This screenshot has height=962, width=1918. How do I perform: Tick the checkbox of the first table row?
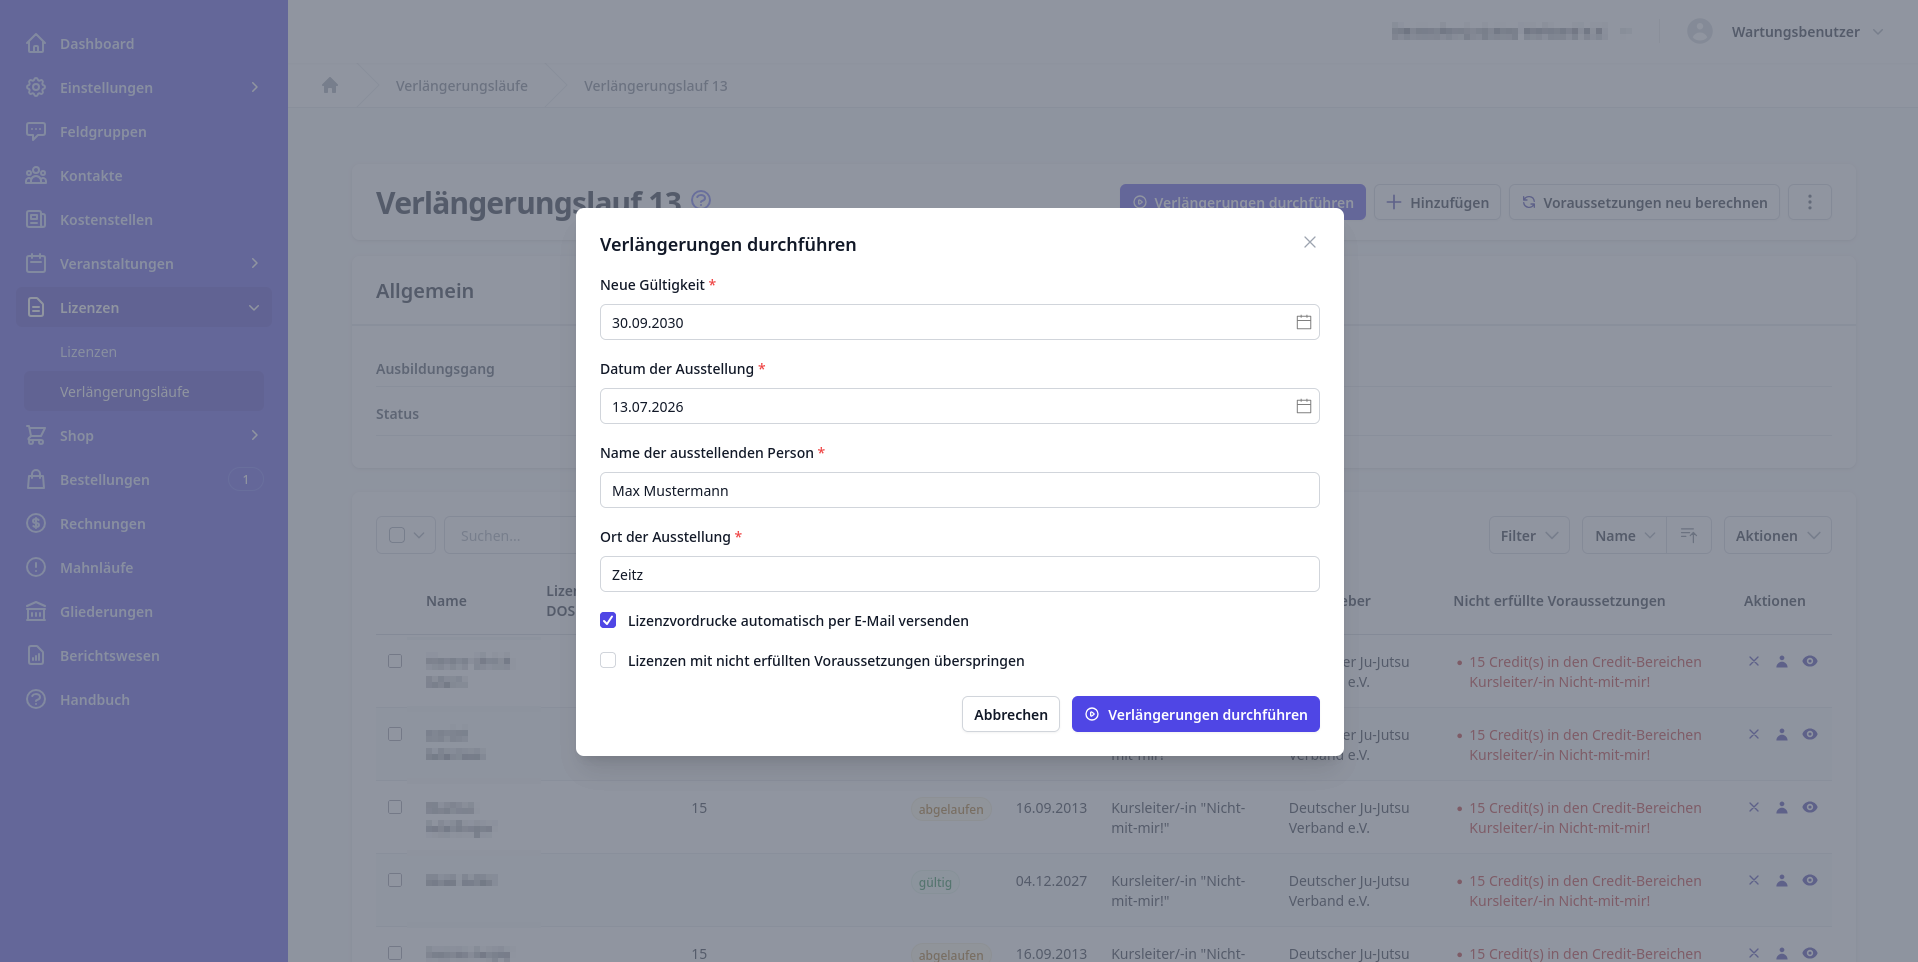tap(395, 661)
